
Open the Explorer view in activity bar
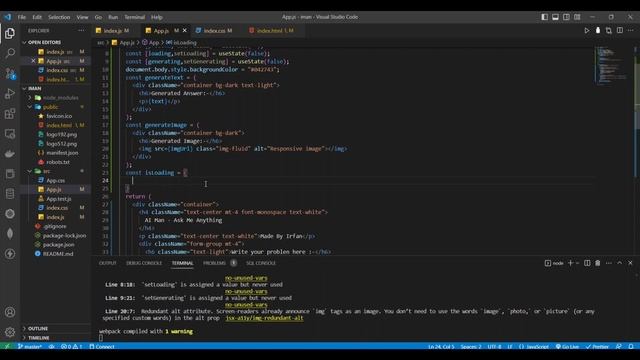click(10, 33)
